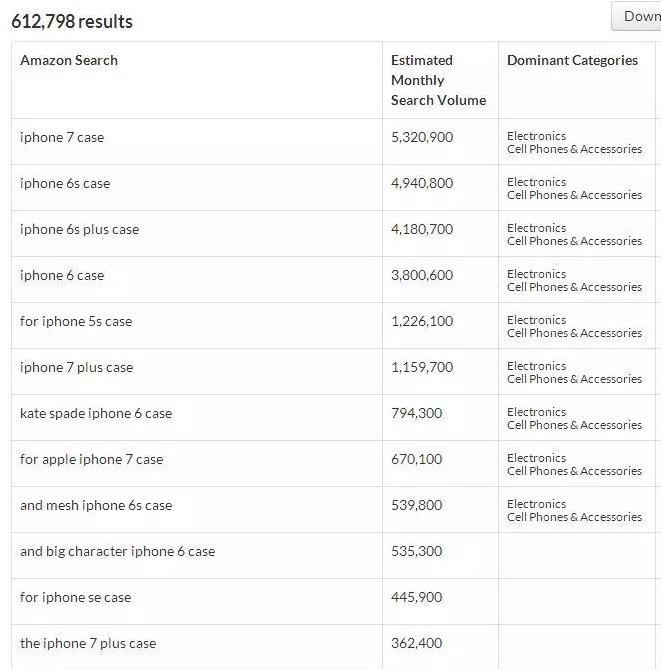Click the 5,320,900 search volume value
Image resolution: width=661 pixels, height=669 pixels.
point(422,137)
